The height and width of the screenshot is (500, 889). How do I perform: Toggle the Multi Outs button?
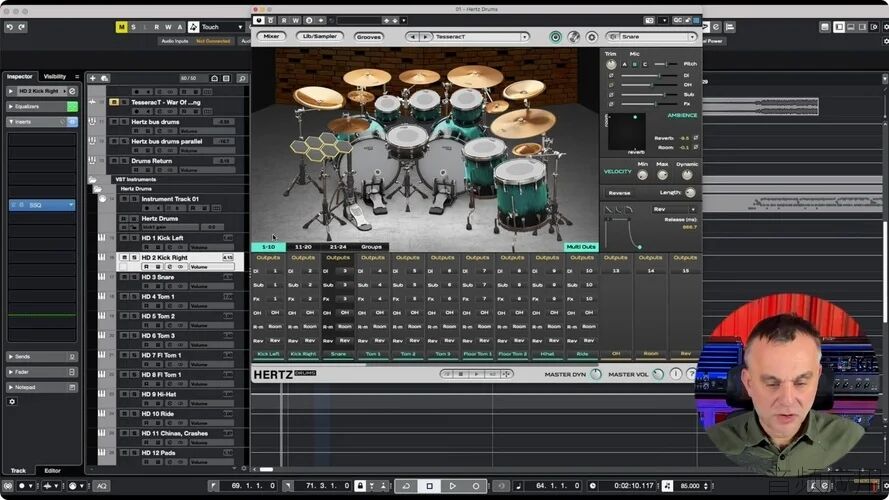tap(581, 247)
